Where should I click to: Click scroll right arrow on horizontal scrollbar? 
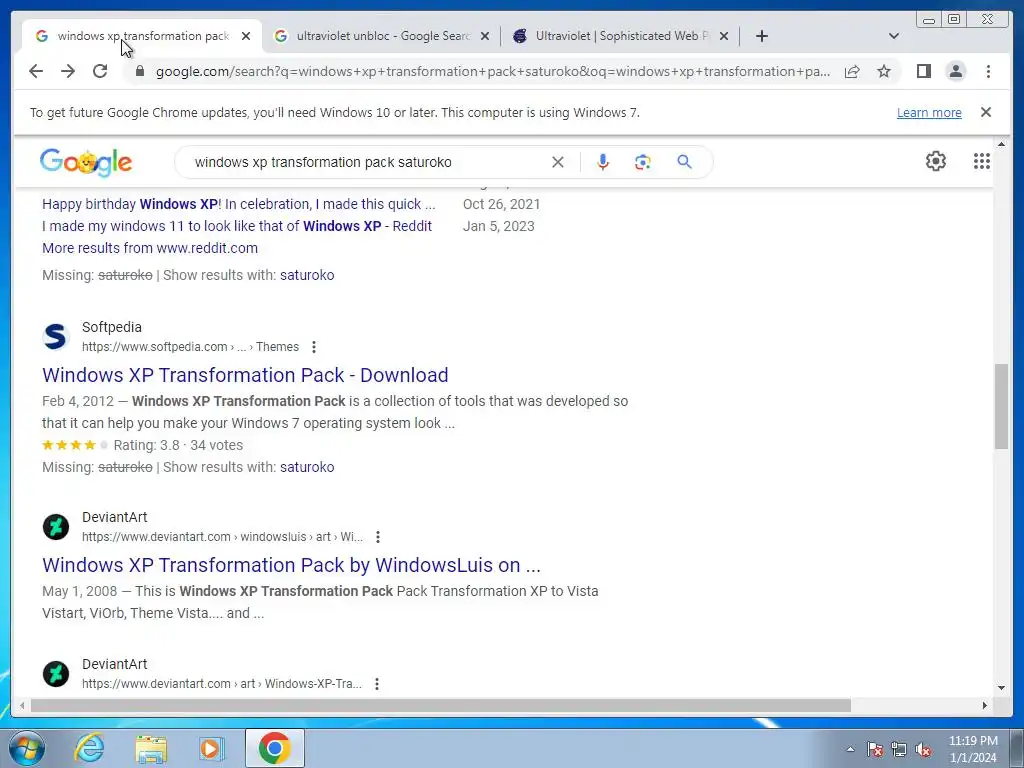pos(985,705)
